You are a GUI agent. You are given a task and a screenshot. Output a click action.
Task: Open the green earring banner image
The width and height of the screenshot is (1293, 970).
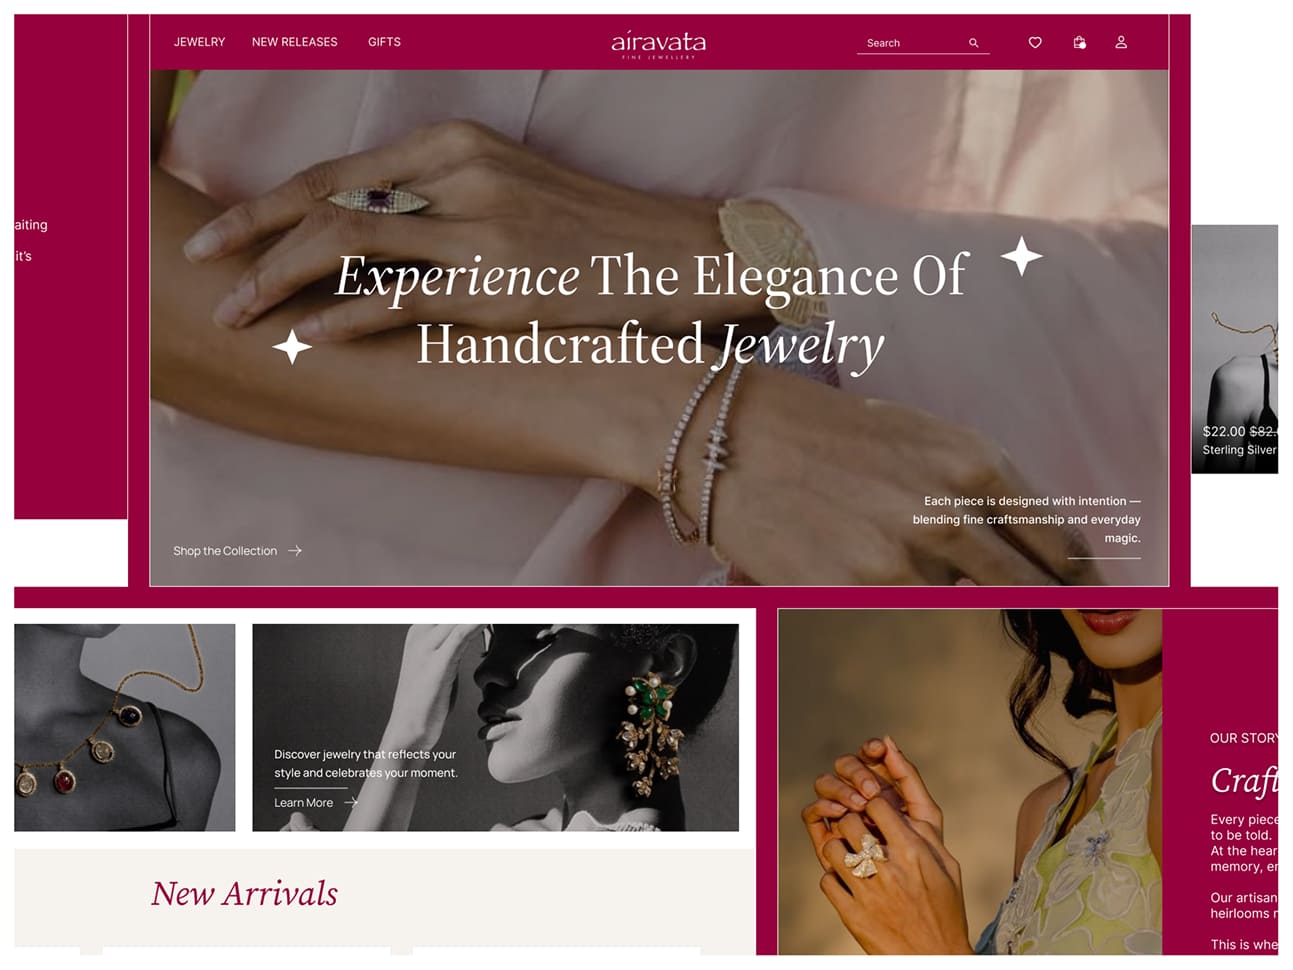pyautogui.click(x=495, y=727)
